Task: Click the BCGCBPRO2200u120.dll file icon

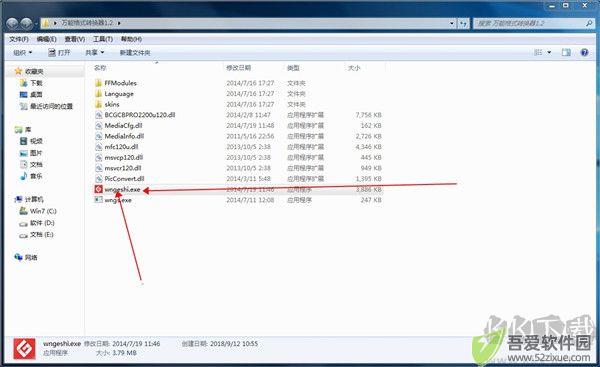Action: pos(99,115)
